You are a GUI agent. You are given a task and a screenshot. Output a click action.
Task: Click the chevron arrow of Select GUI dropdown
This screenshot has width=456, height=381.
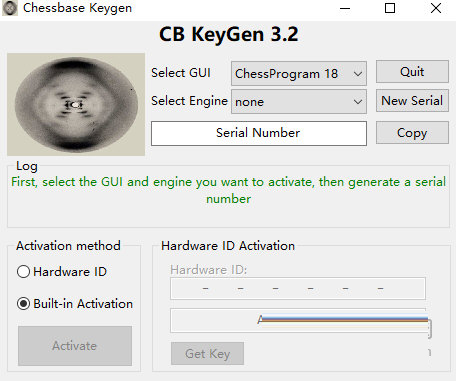(358, 74)
